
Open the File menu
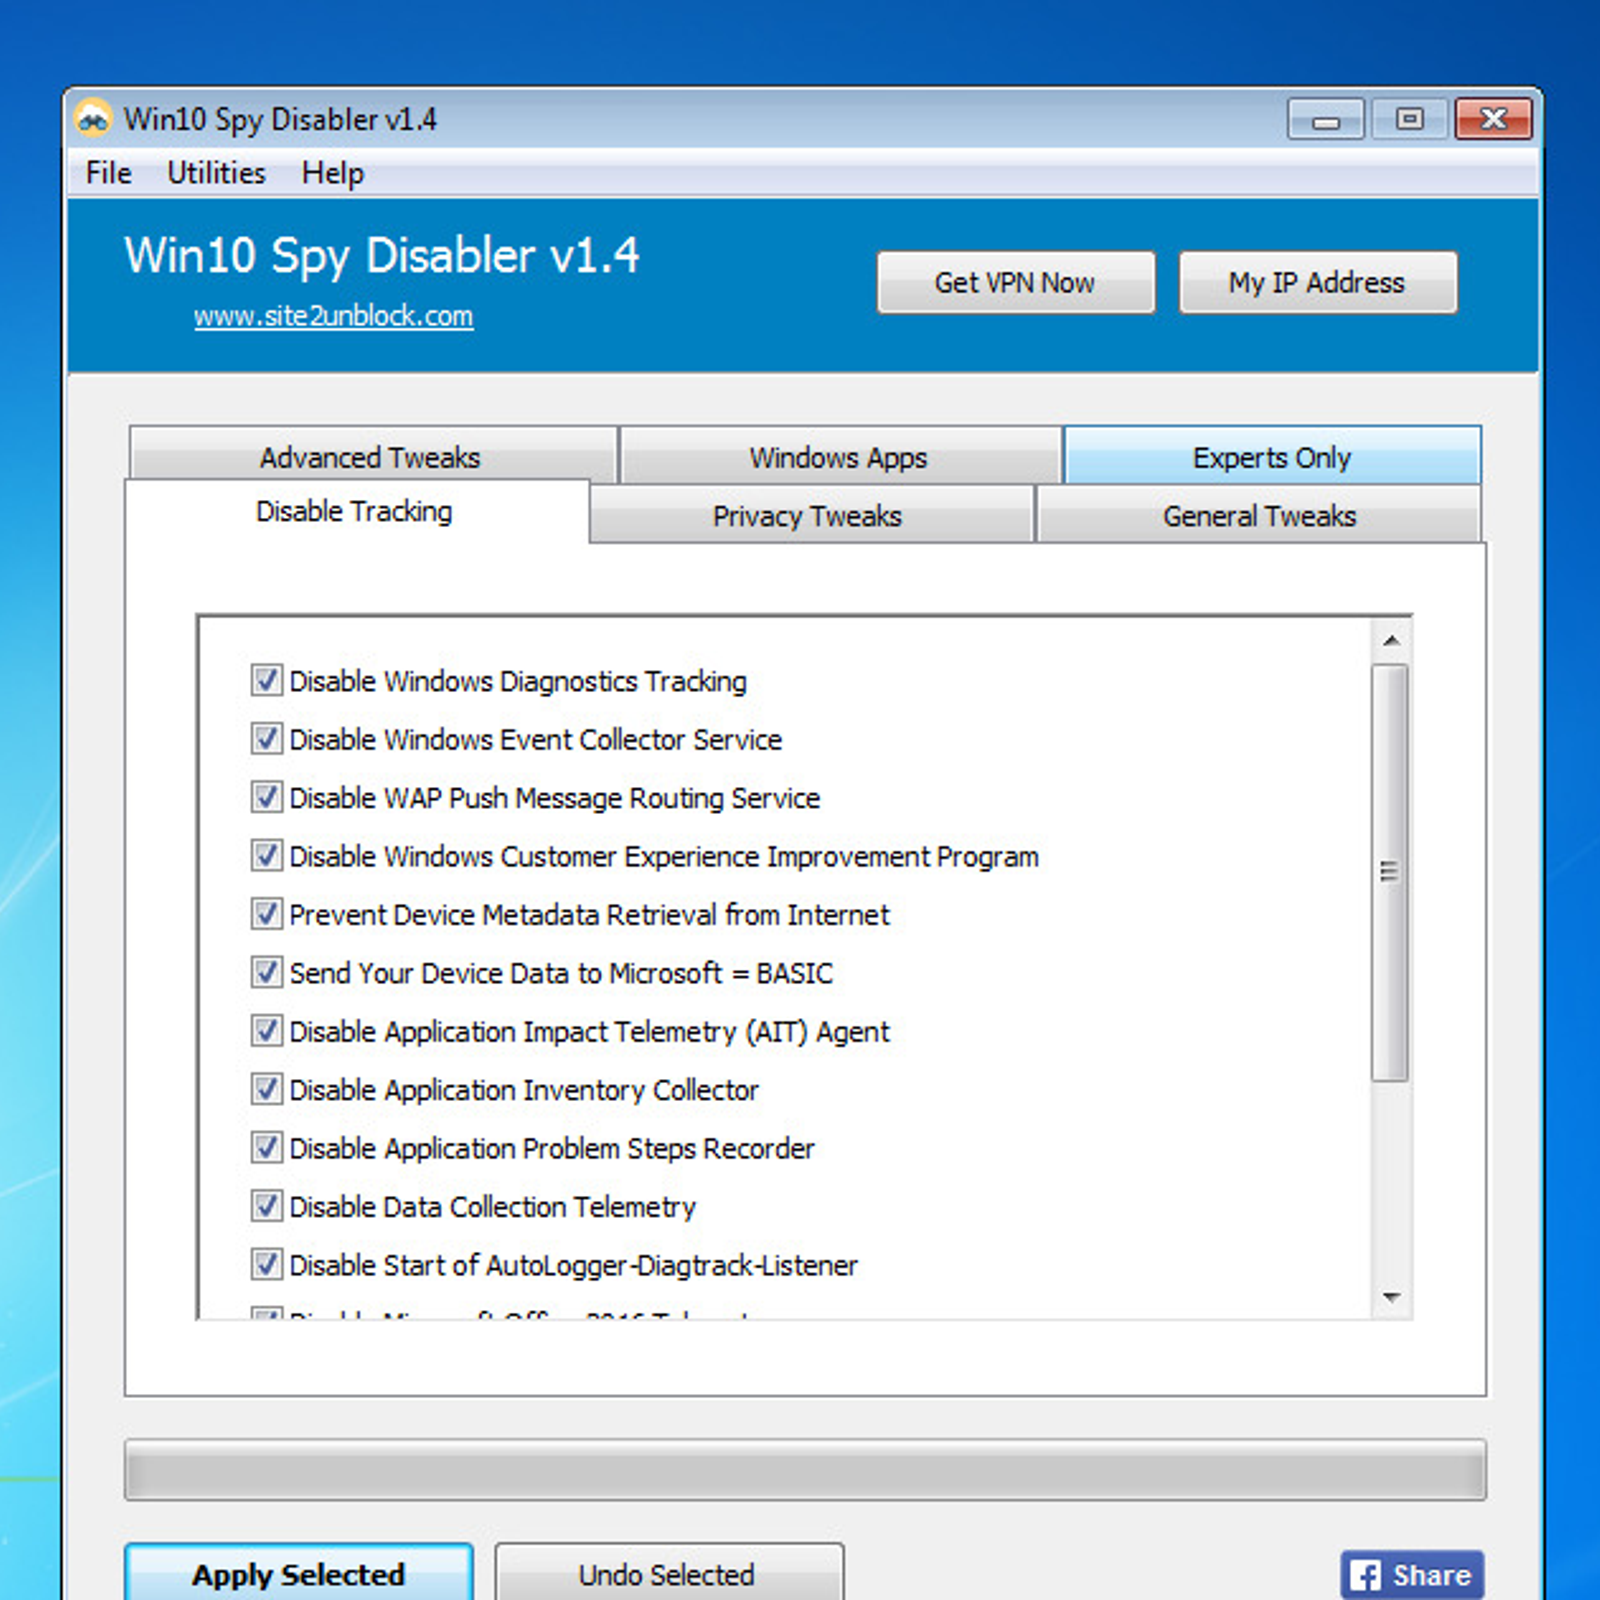(x=108, y=173)
